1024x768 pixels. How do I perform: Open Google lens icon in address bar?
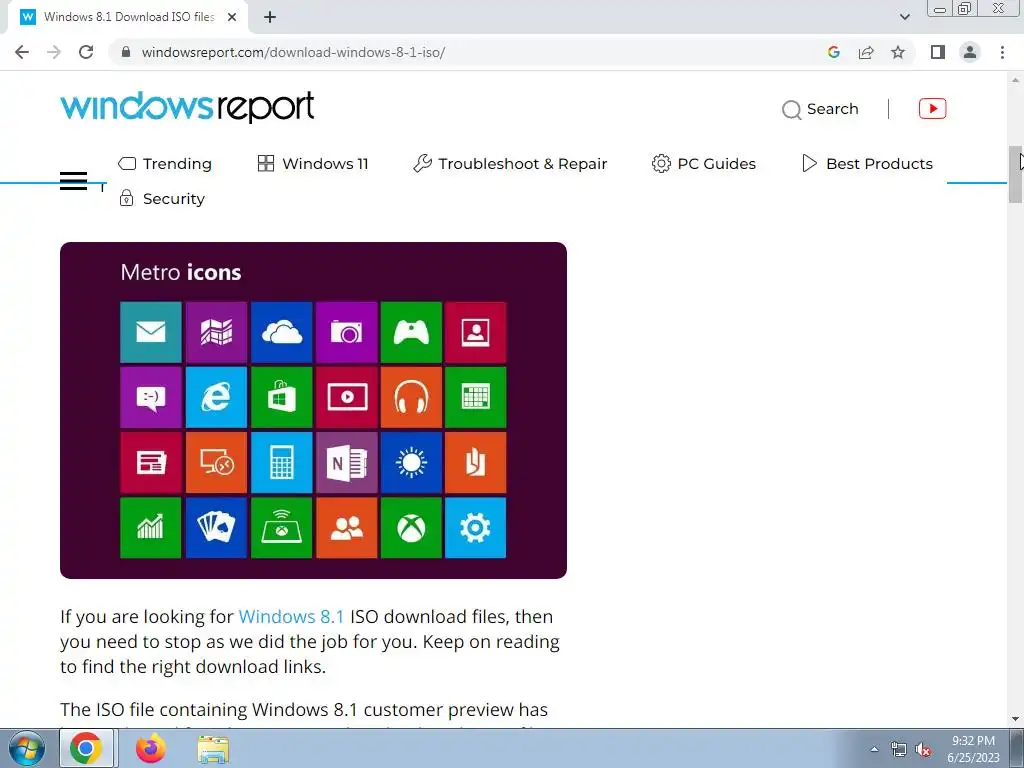pyautogui.click(x=833, y=52)
